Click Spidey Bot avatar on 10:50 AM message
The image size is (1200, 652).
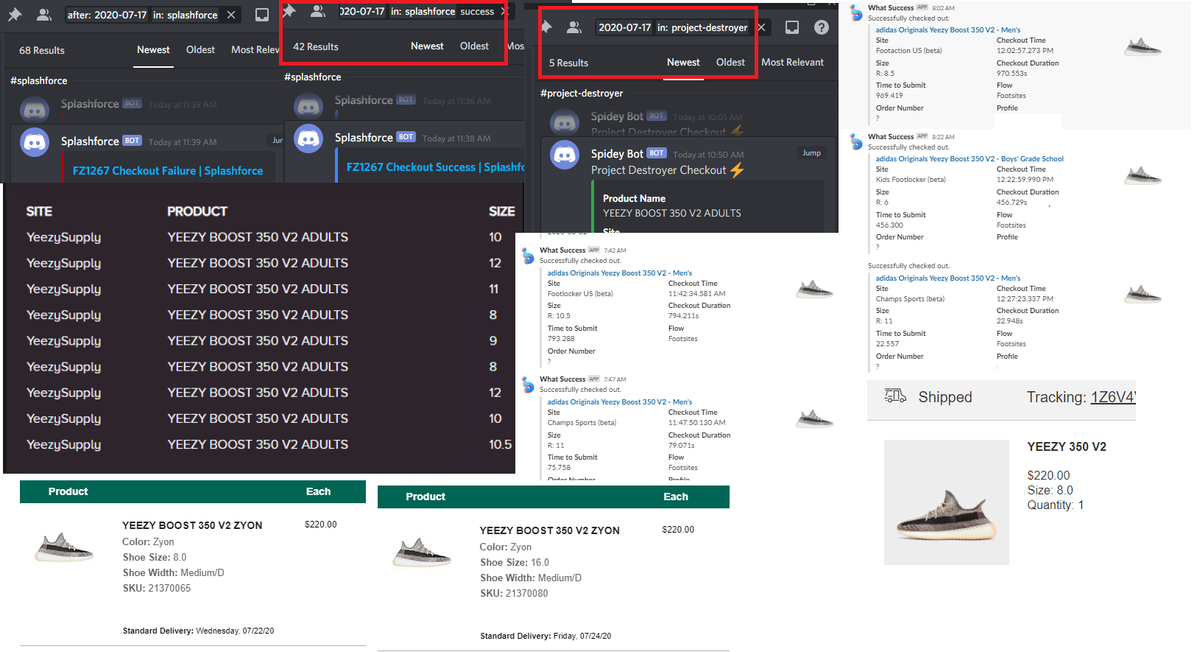pos(566,156)
